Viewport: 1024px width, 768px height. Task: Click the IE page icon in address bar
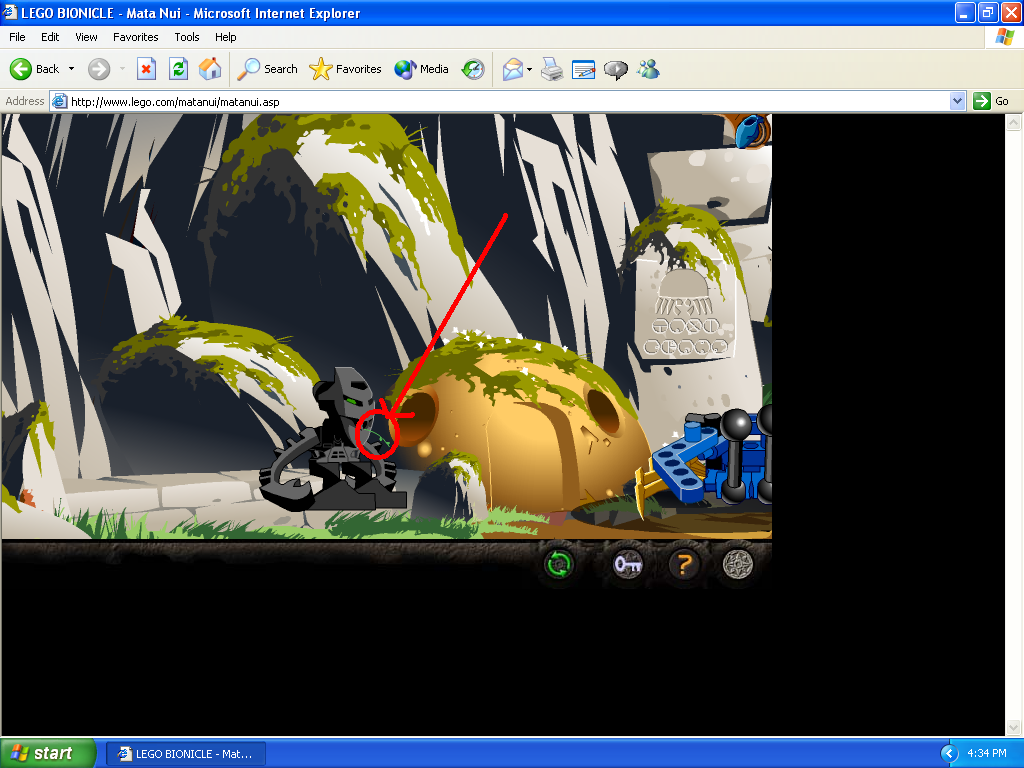click(x=59, y=101)
